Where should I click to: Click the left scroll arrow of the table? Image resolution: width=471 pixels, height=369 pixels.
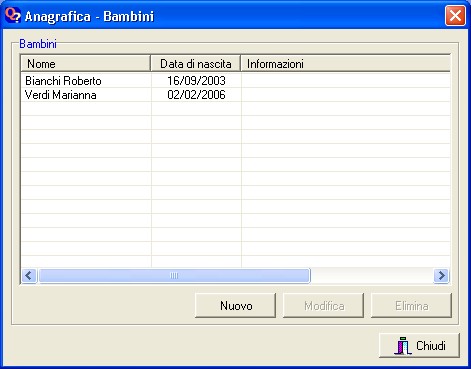point(29,276)
